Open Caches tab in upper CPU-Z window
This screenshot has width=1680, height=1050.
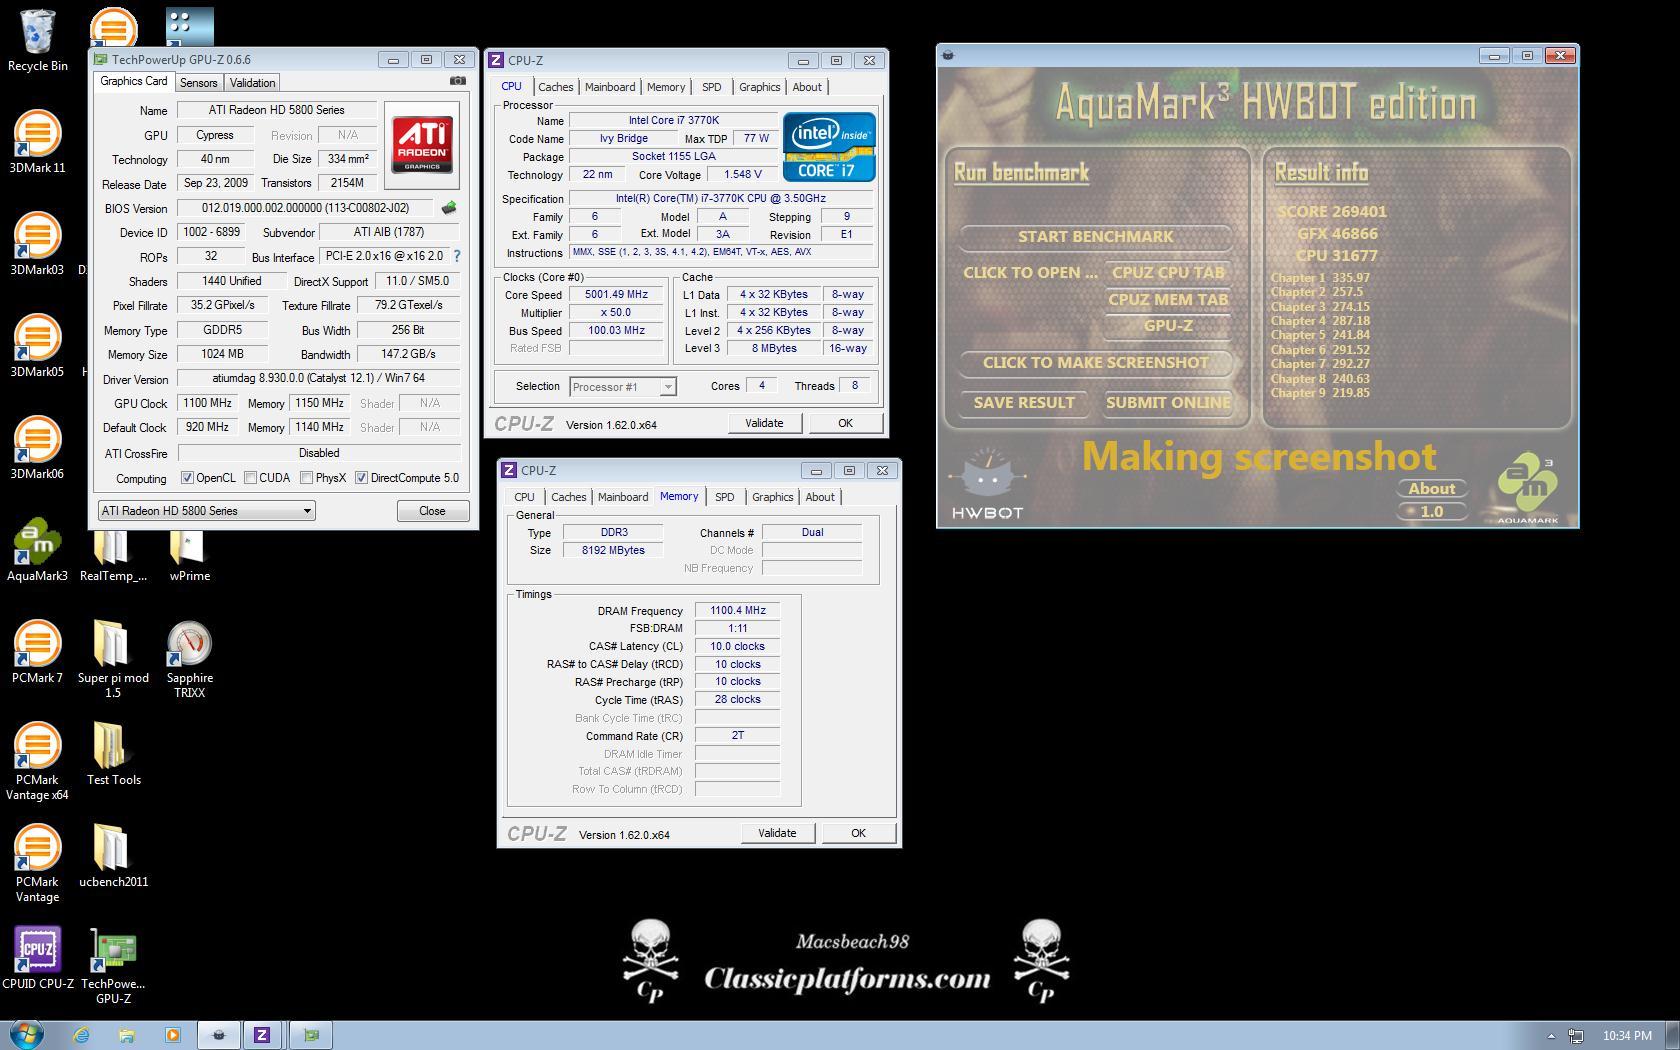pos(556,87)
